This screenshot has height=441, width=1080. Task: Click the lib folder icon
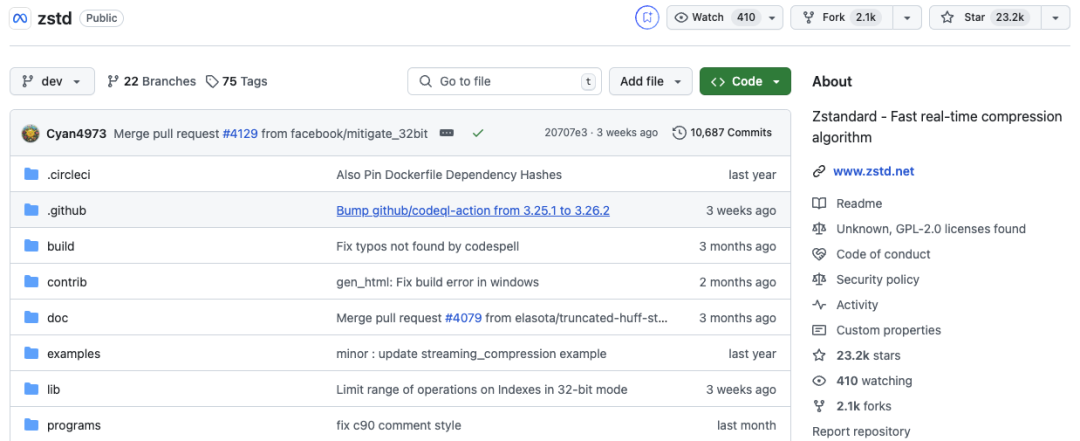(31, 389)
